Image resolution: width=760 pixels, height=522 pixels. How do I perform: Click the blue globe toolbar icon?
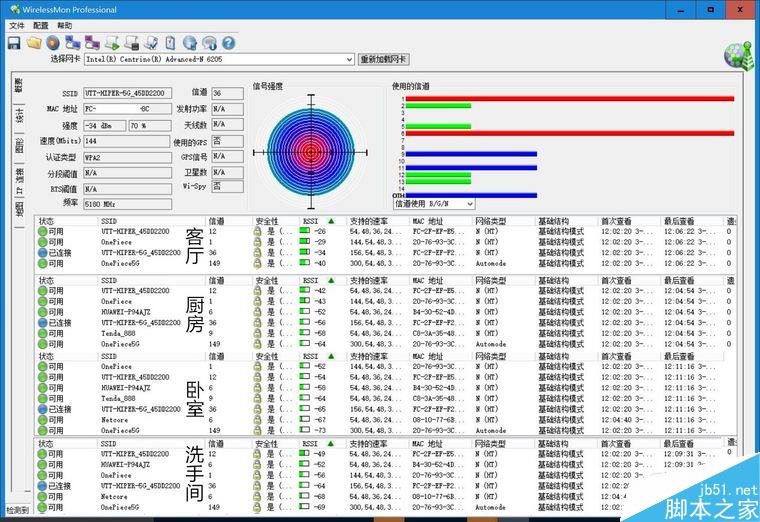[x=190, y=43]
